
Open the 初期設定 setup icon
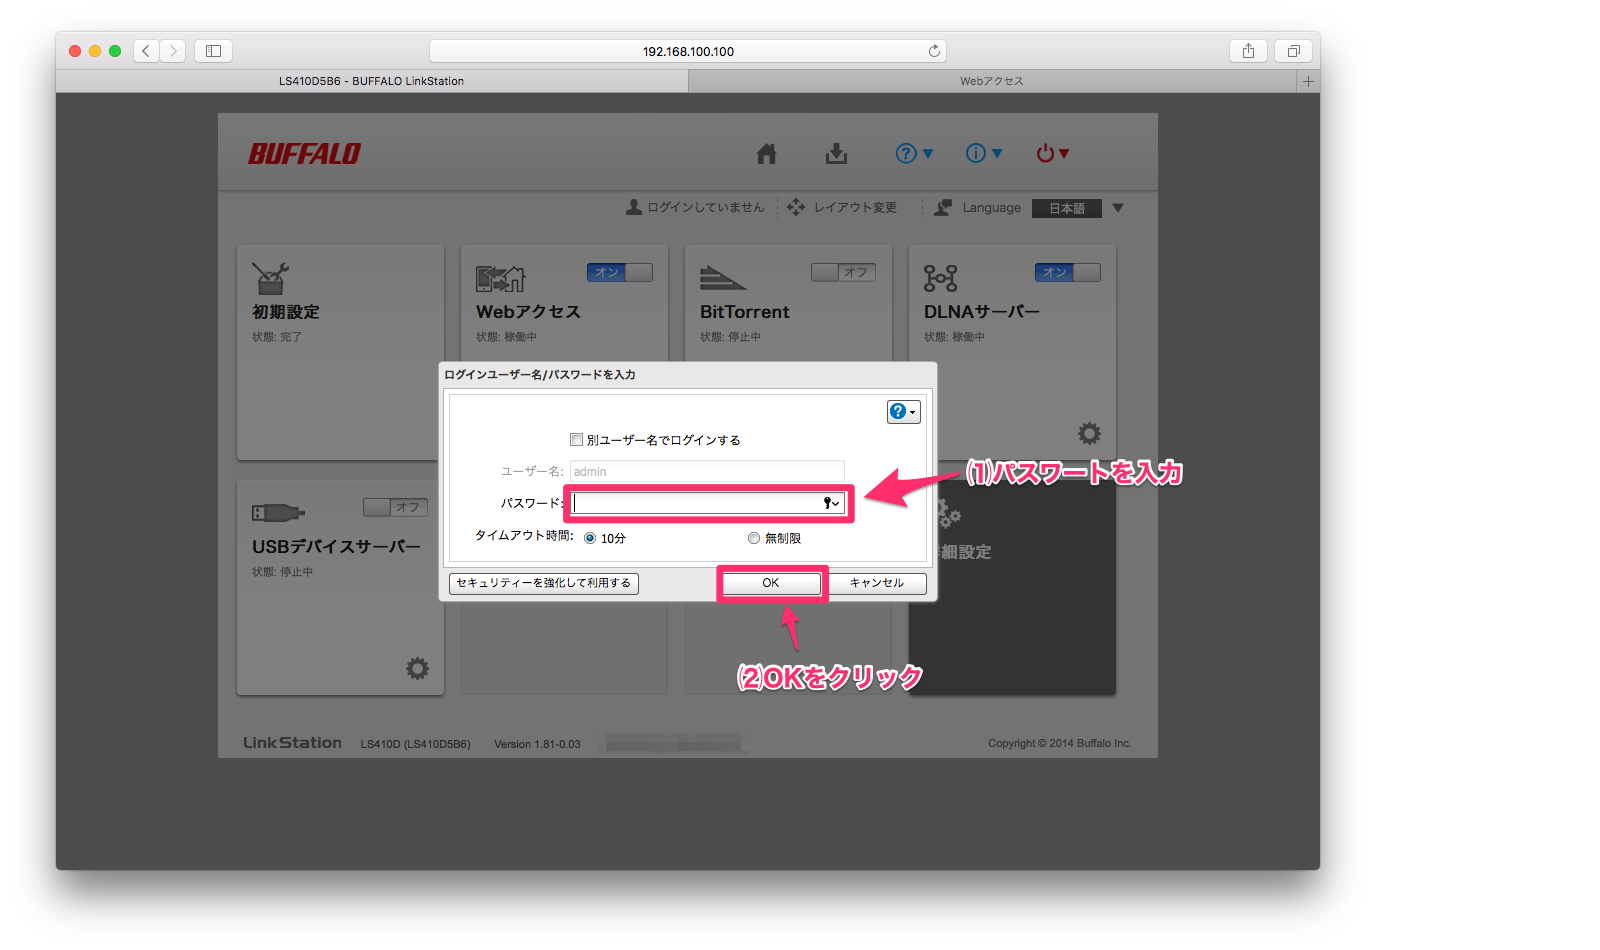tap(270, 278)
